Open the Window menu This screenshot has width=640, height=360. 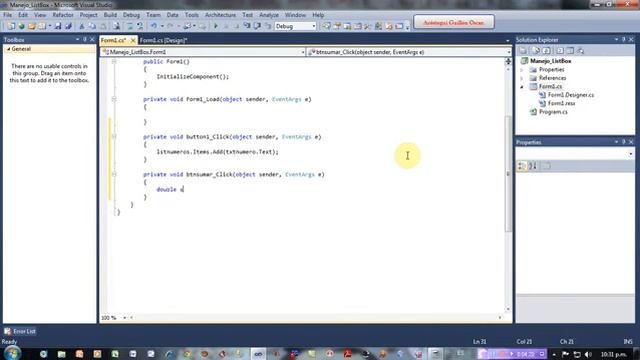coord(295,15)
